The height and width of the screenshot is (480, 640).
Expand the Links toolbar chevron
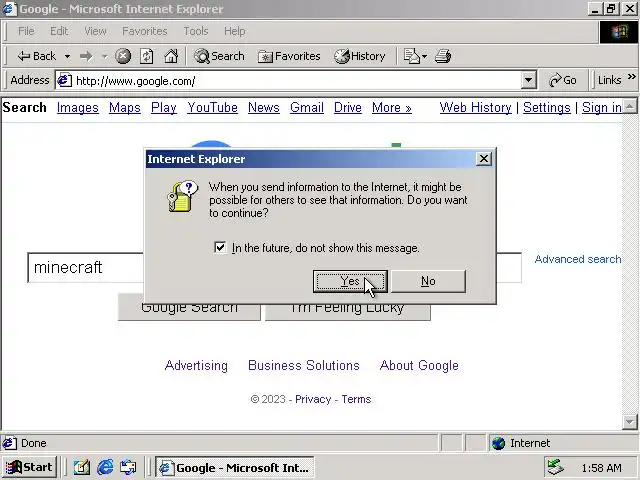[x=632, y=76]
